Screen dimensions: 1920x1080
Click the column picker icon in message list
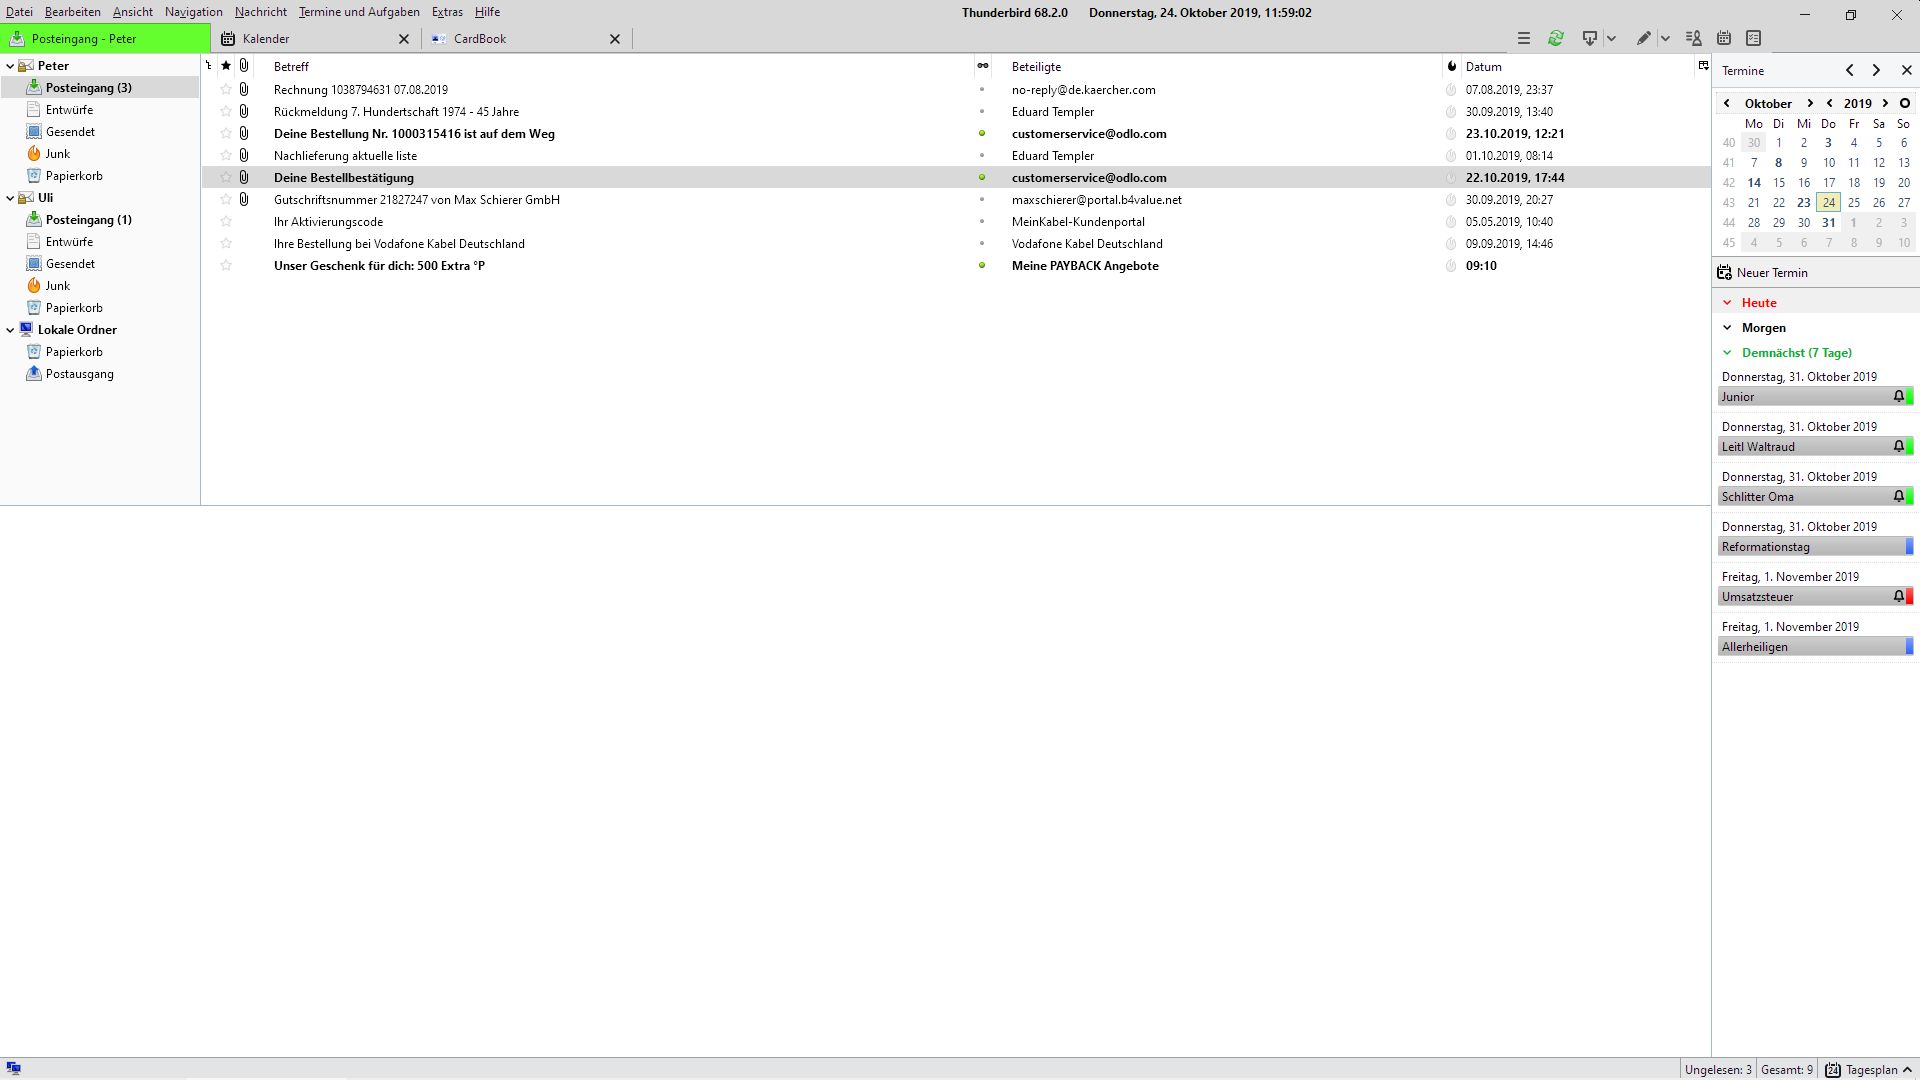tap(1703, 66)
